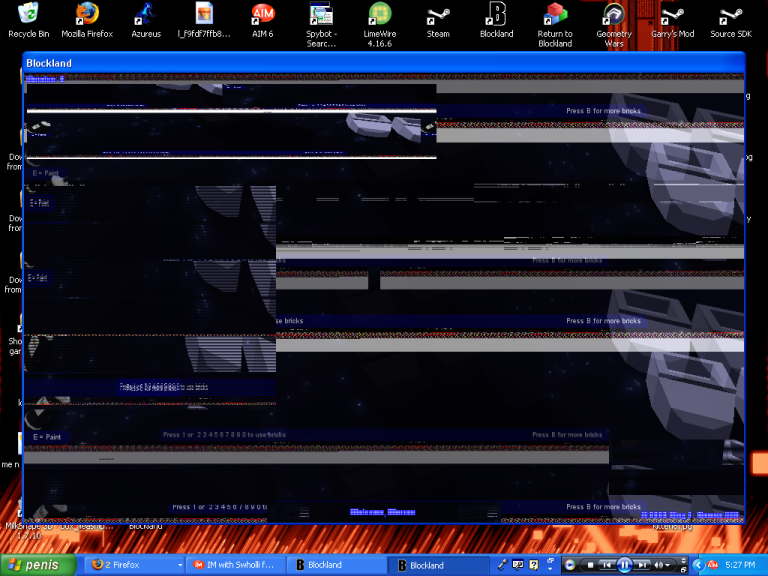Stop playback in the taskbar media player
The image size is (768, 576).
click(591, 565)
